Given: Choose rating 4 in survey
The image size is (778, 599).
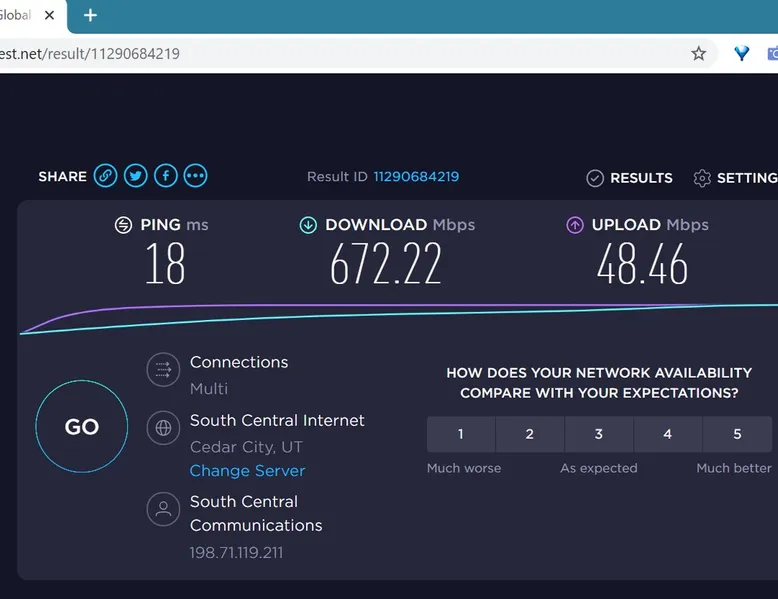Looking at the screenshot, I should 668,434.
